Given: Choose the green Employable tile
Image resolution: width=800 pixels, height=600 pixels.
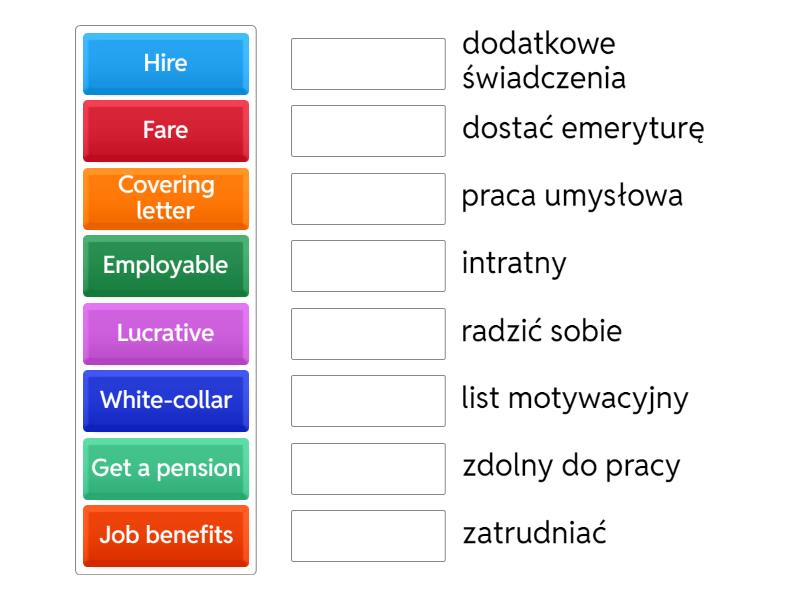Looking at the screenshot, I should (165, 266).
